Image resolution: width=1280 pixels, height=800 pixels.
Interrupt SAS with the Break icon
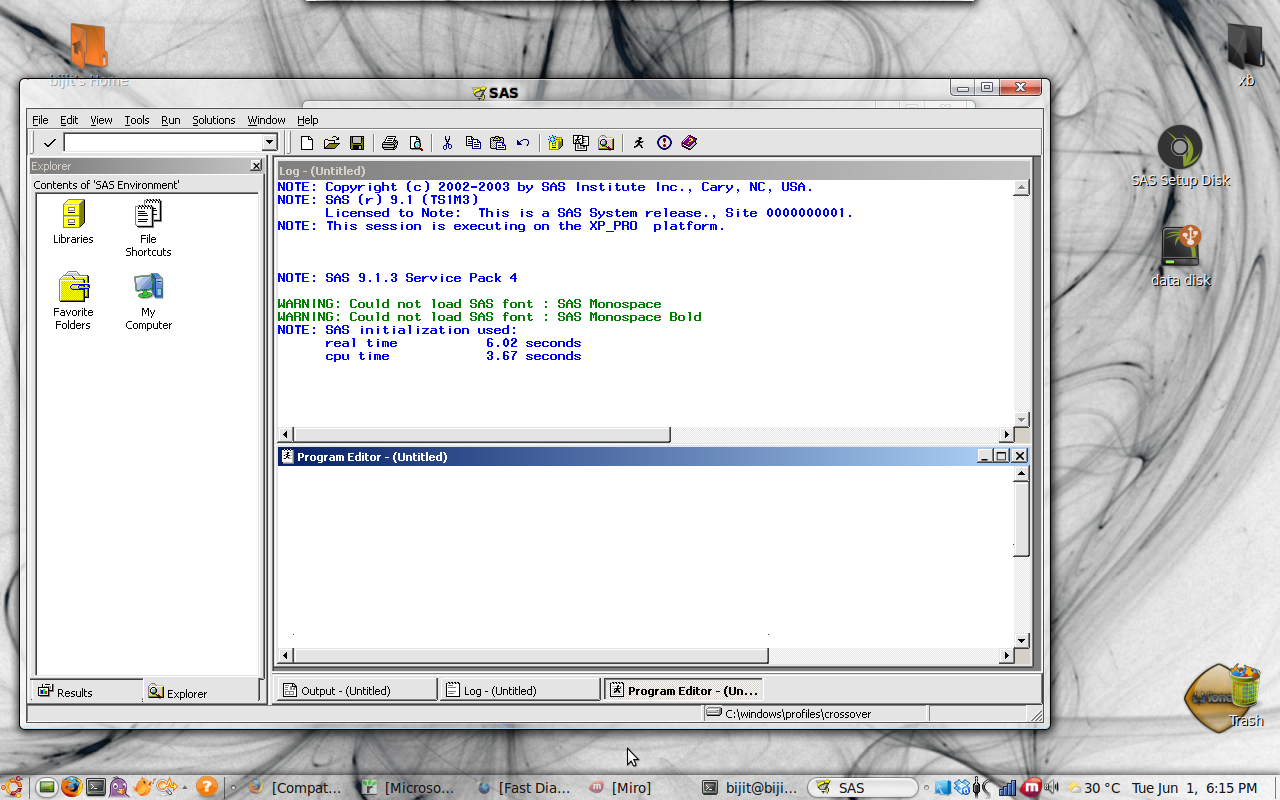coord(663,142)
